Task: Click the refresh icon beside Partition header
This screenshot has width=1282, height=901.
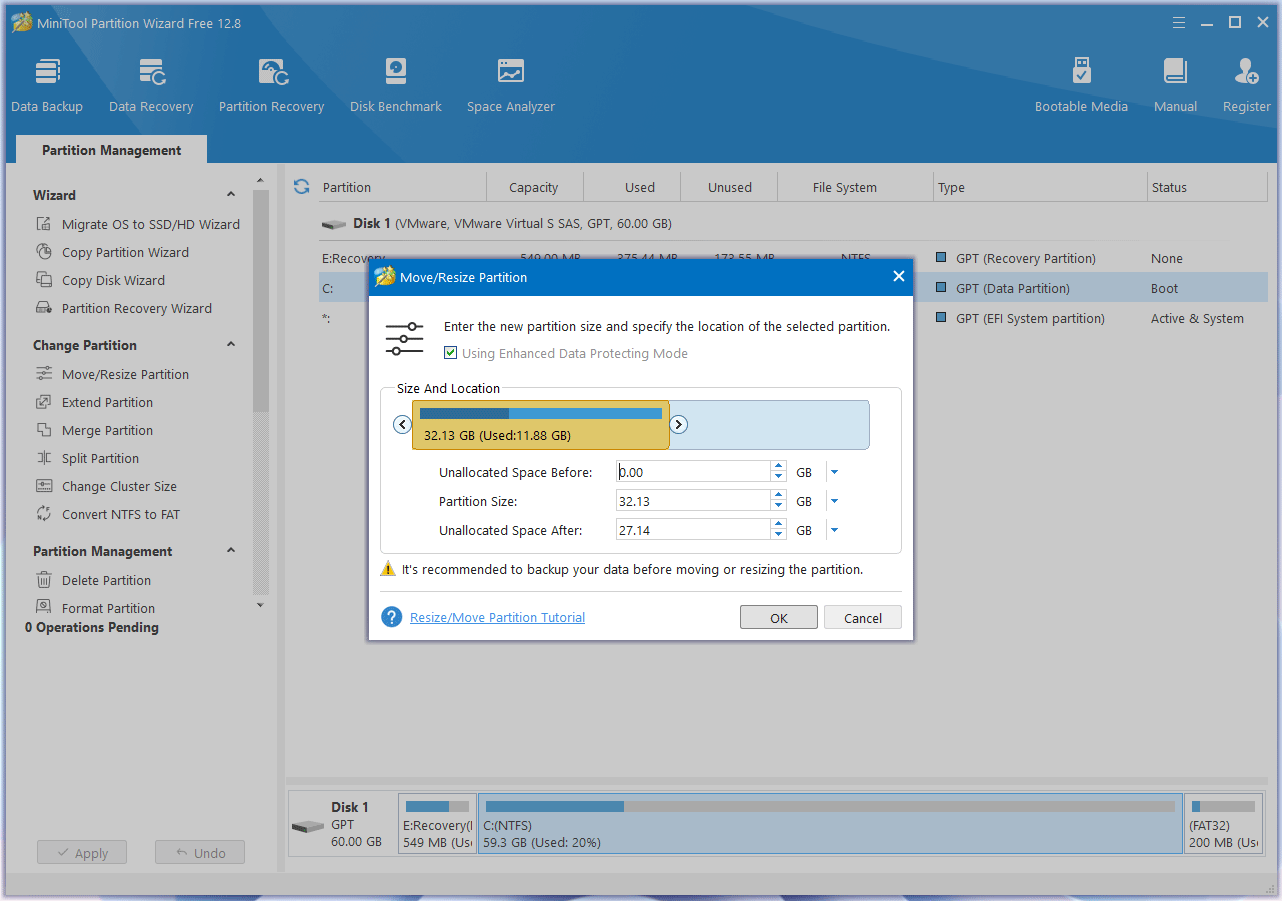Action: pyautogui.click(x=301, y=187)
